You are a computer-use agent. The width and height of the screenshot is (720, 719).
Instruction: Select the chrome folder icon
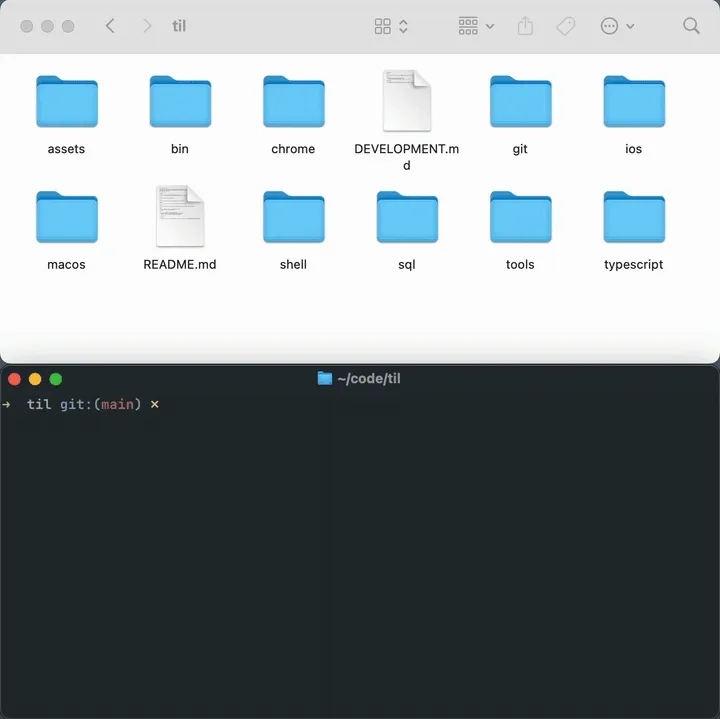[x=293, y=101]
